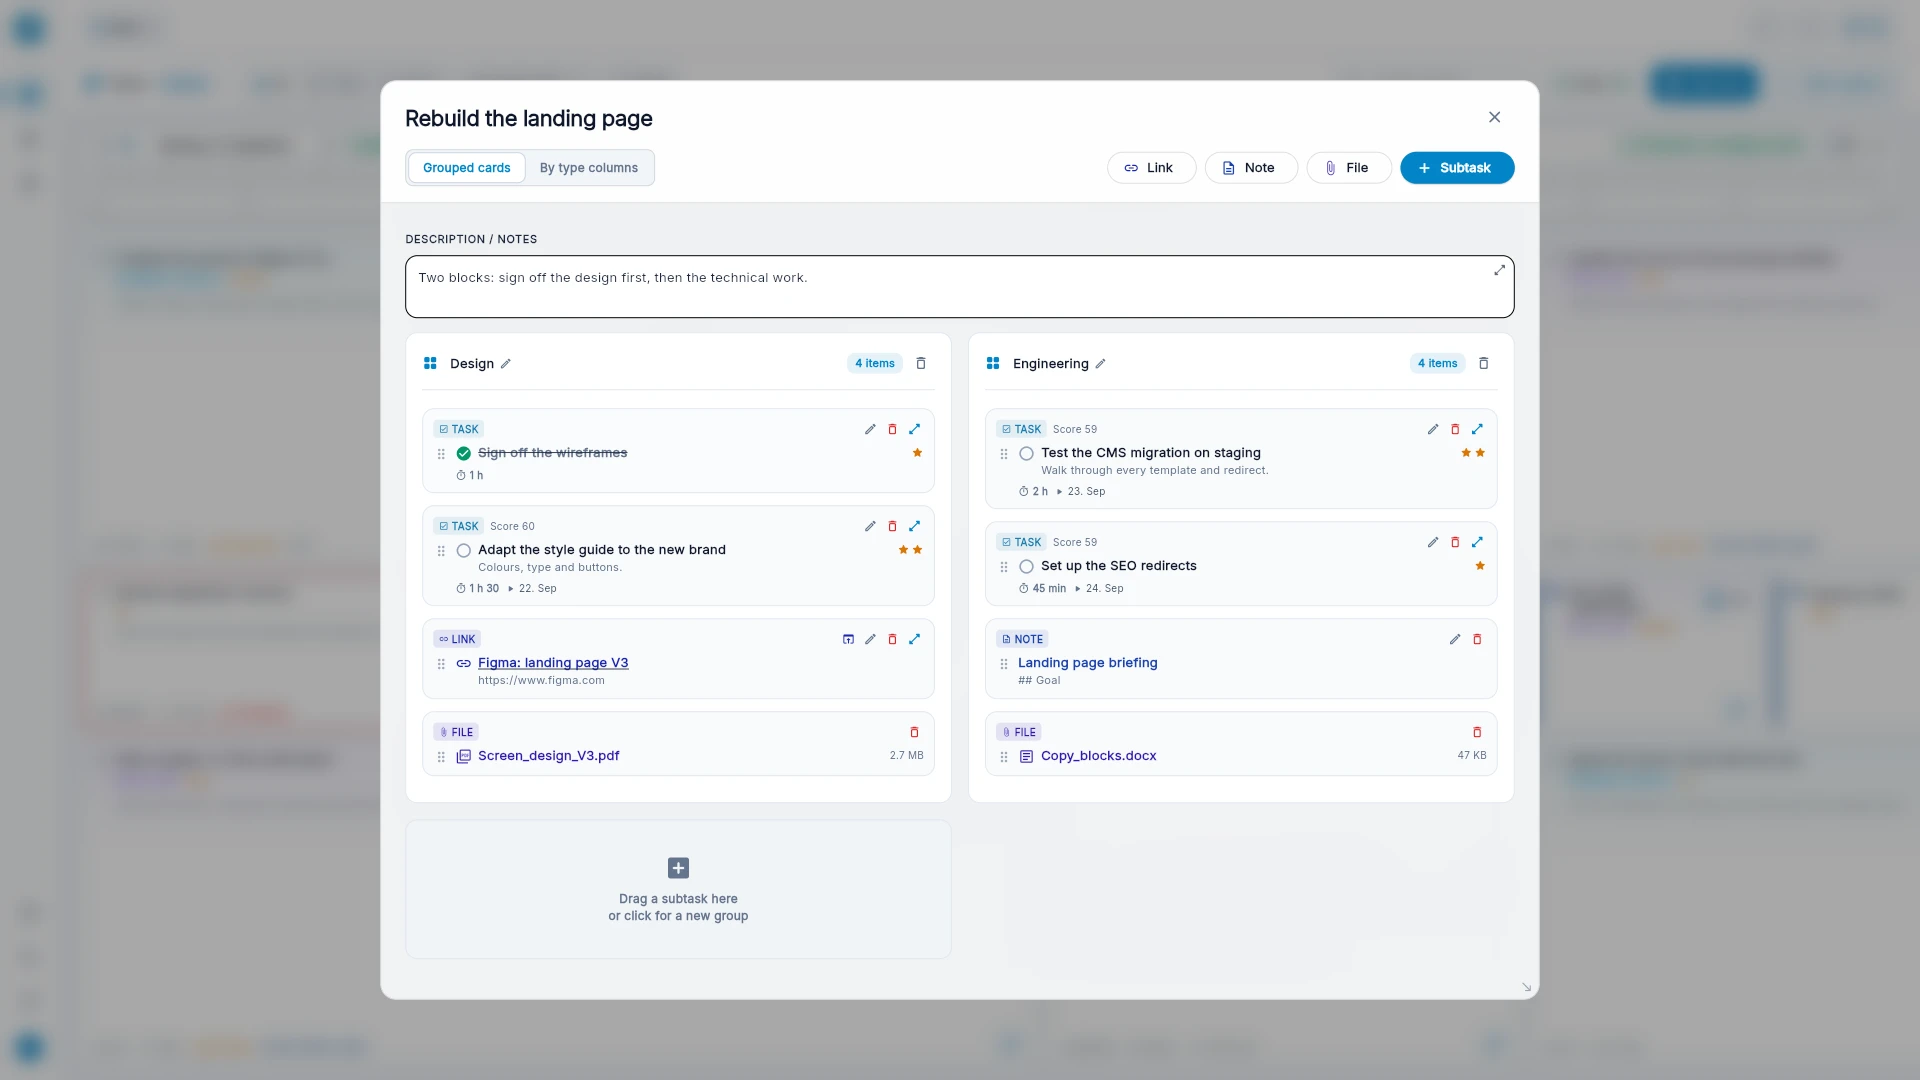Add a new Subtask
1920x1080 pixels.
[x=1456, y=168]
